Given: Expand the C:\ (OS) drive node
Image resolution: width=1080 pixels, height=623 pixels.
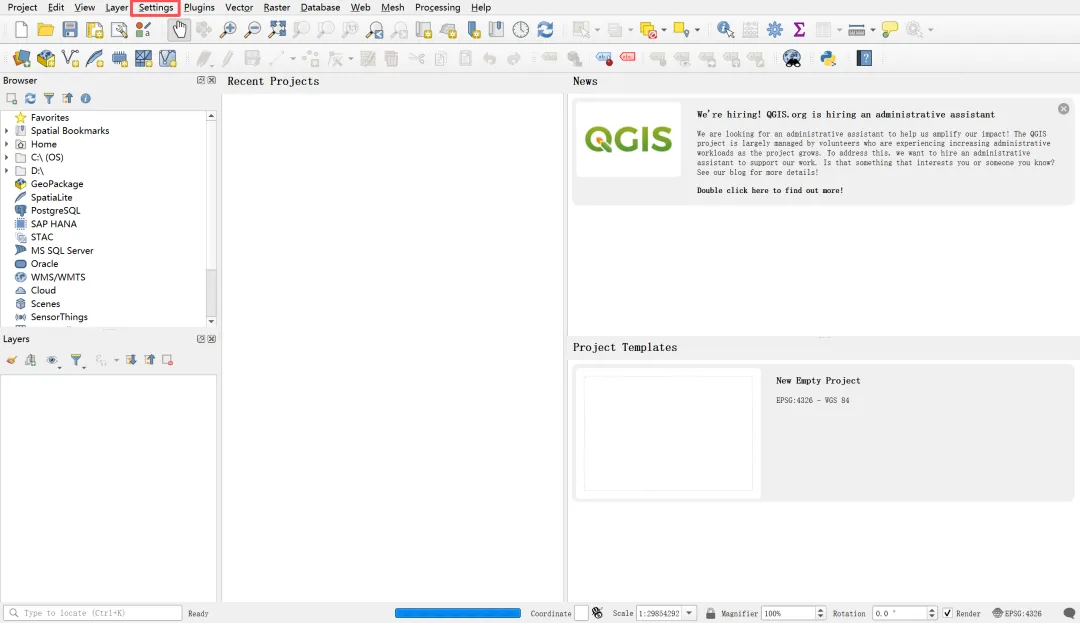Looking at the screenshot, I should [x=7, y=157].
